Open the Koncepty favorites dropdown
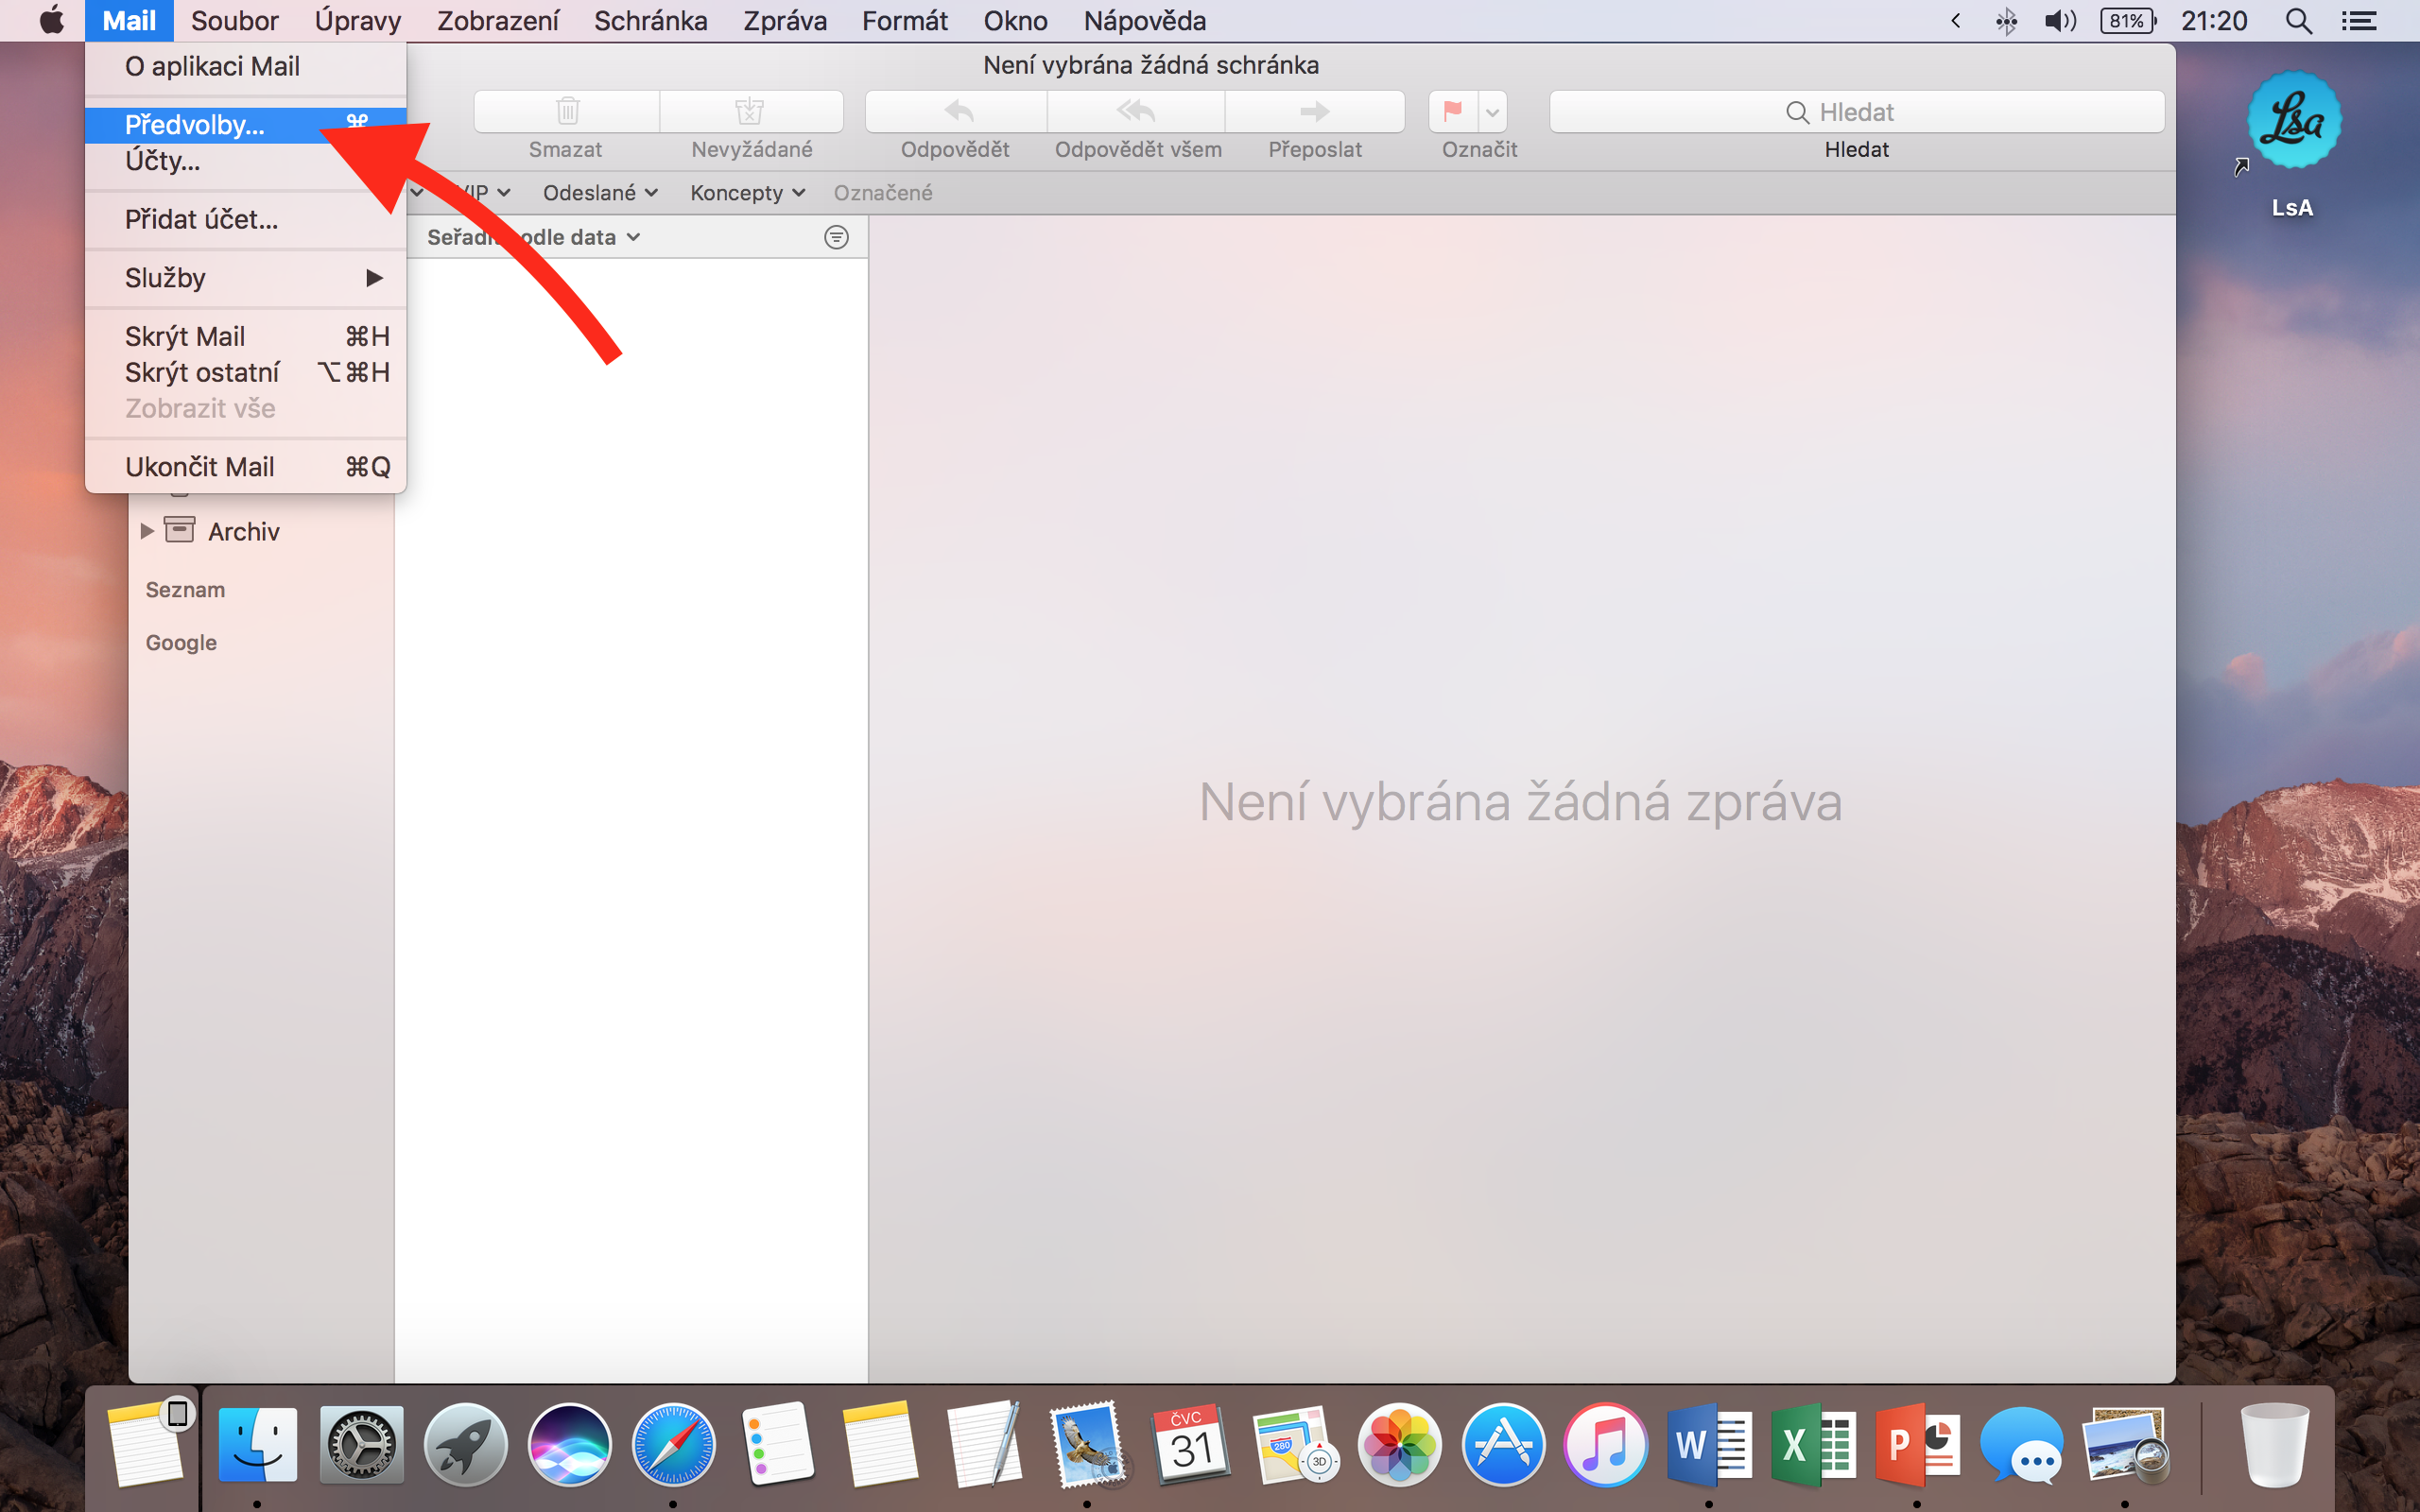This screenshot has width=2420, height=1512. coord(747,193)
